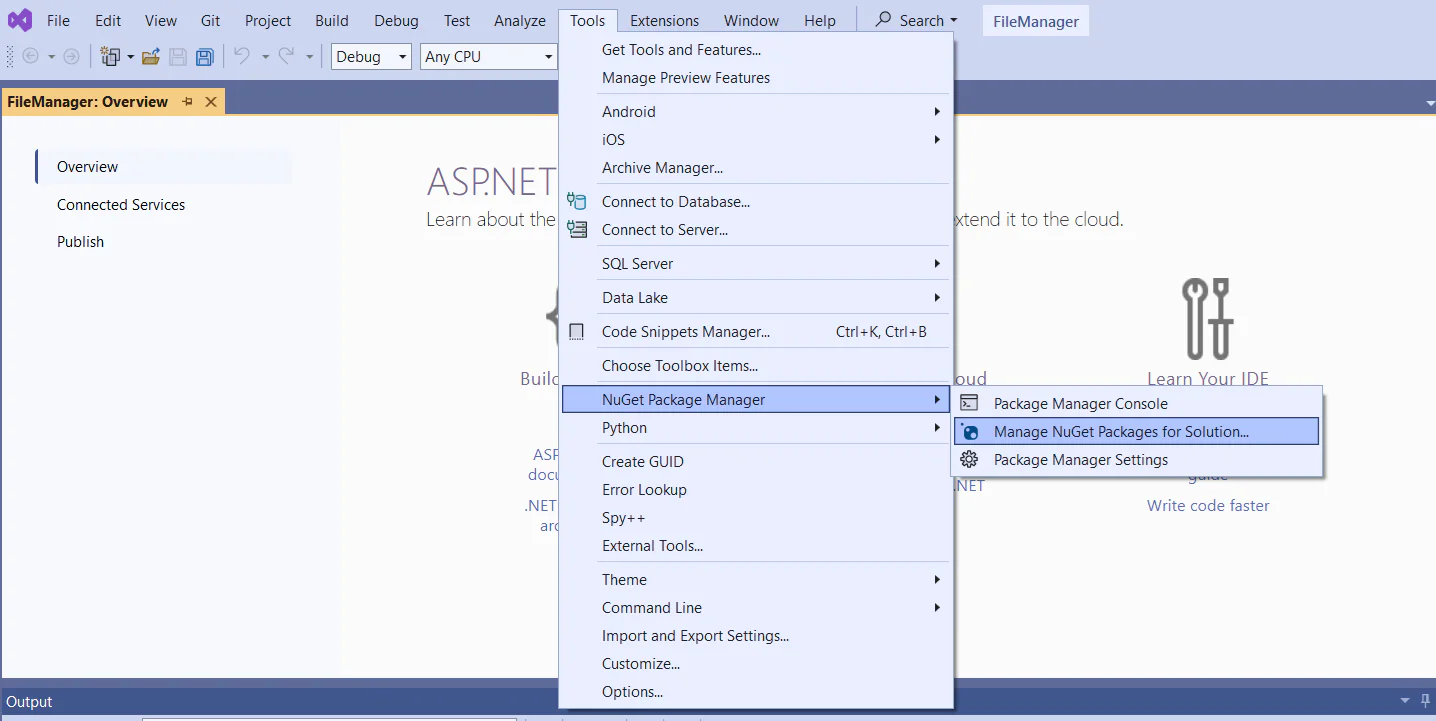Open the document tab list dropdown arrow
This screenshot has width=1436, height=721.
[1428, 104]
